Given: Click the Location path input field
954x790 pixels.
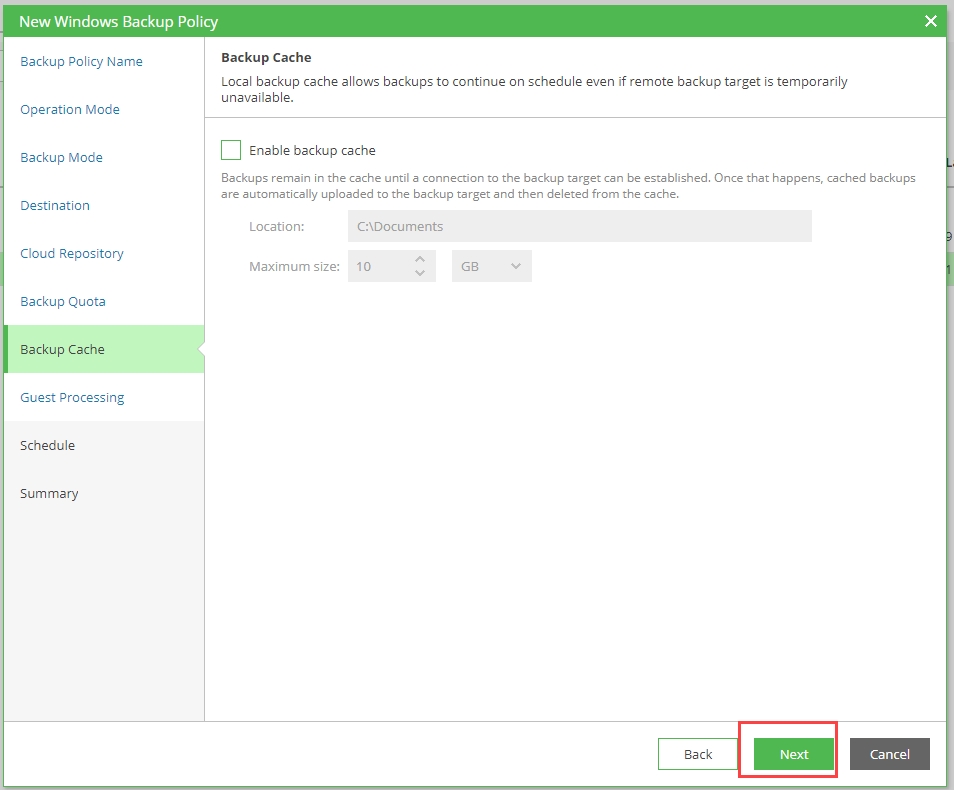Looking at the screenshot, I should (579, 226).
